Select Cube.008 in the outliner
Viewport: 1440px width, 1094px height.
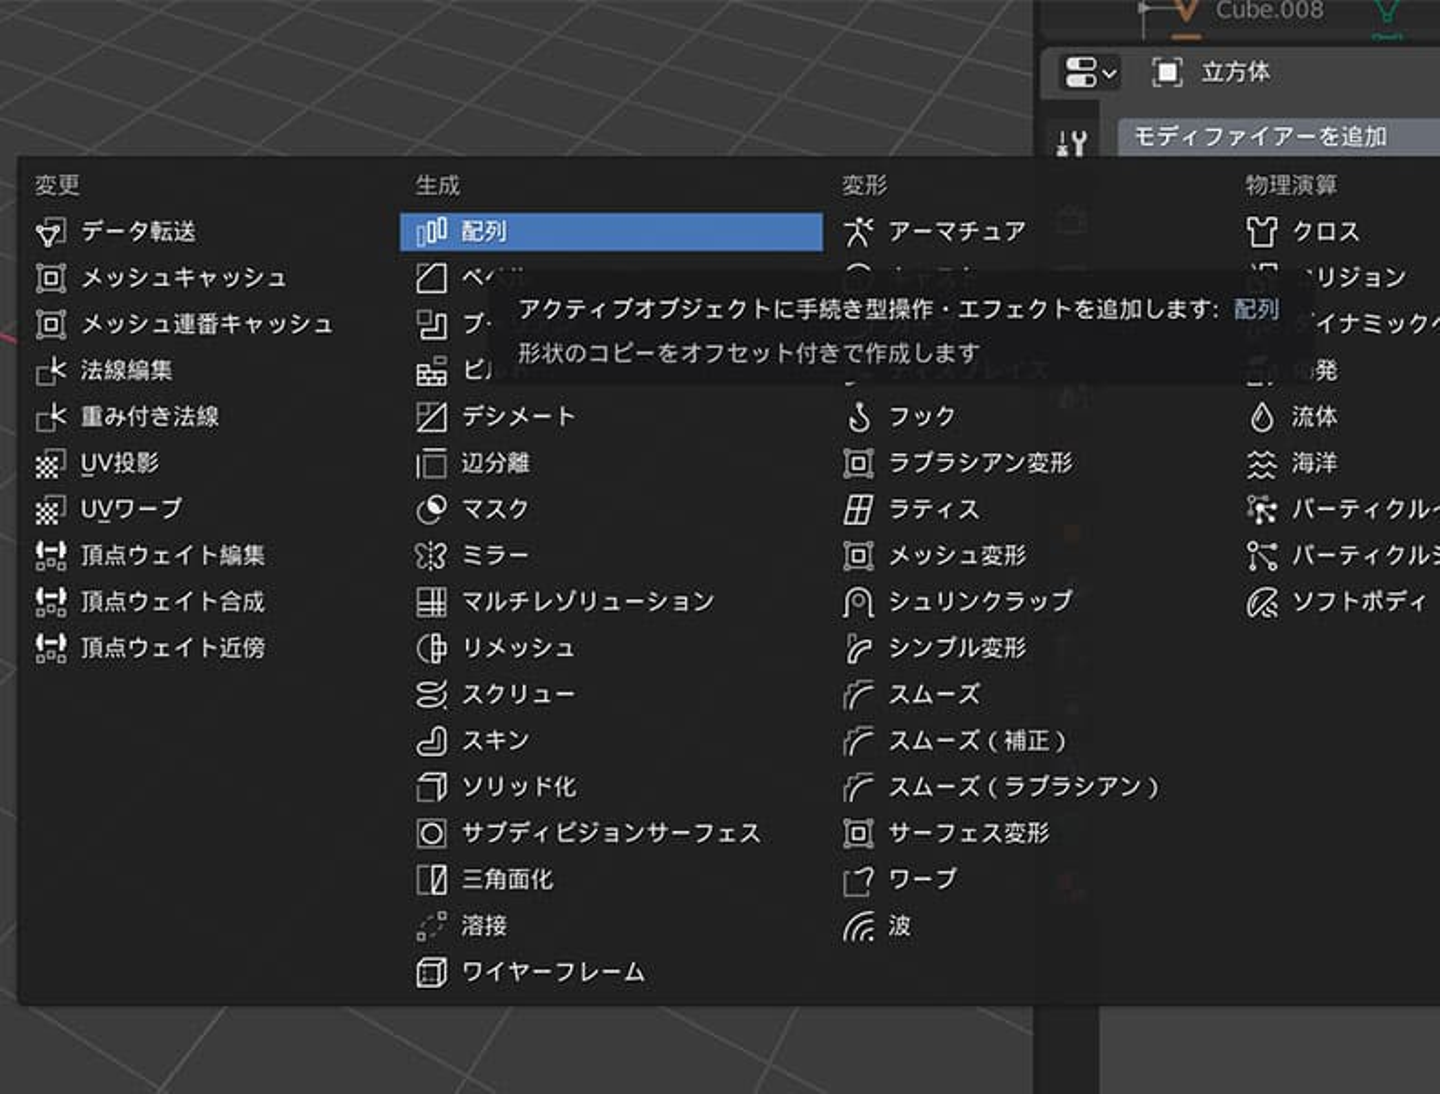pyautogui.click(x=1268, y=11)
